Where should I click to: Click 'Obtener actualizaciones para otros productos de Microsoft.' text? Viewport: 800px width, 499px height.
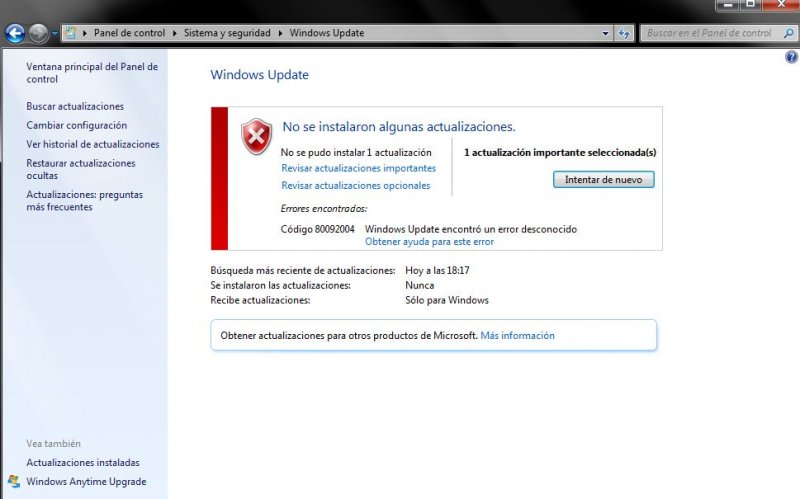pos(349,336)
